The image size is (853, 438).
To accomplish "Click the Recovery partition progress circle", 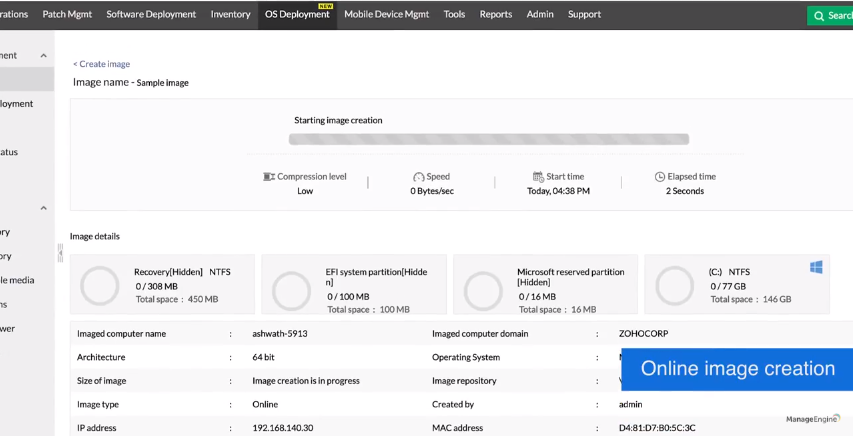I will 100,286.
